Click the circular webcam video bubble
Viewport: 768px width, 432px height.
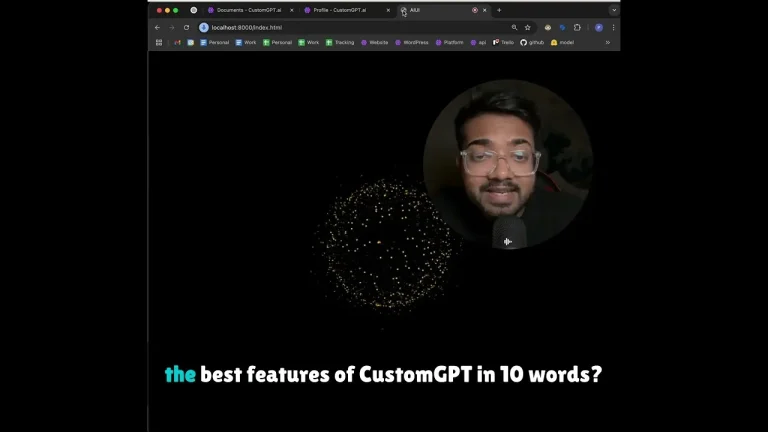(508, 164)
